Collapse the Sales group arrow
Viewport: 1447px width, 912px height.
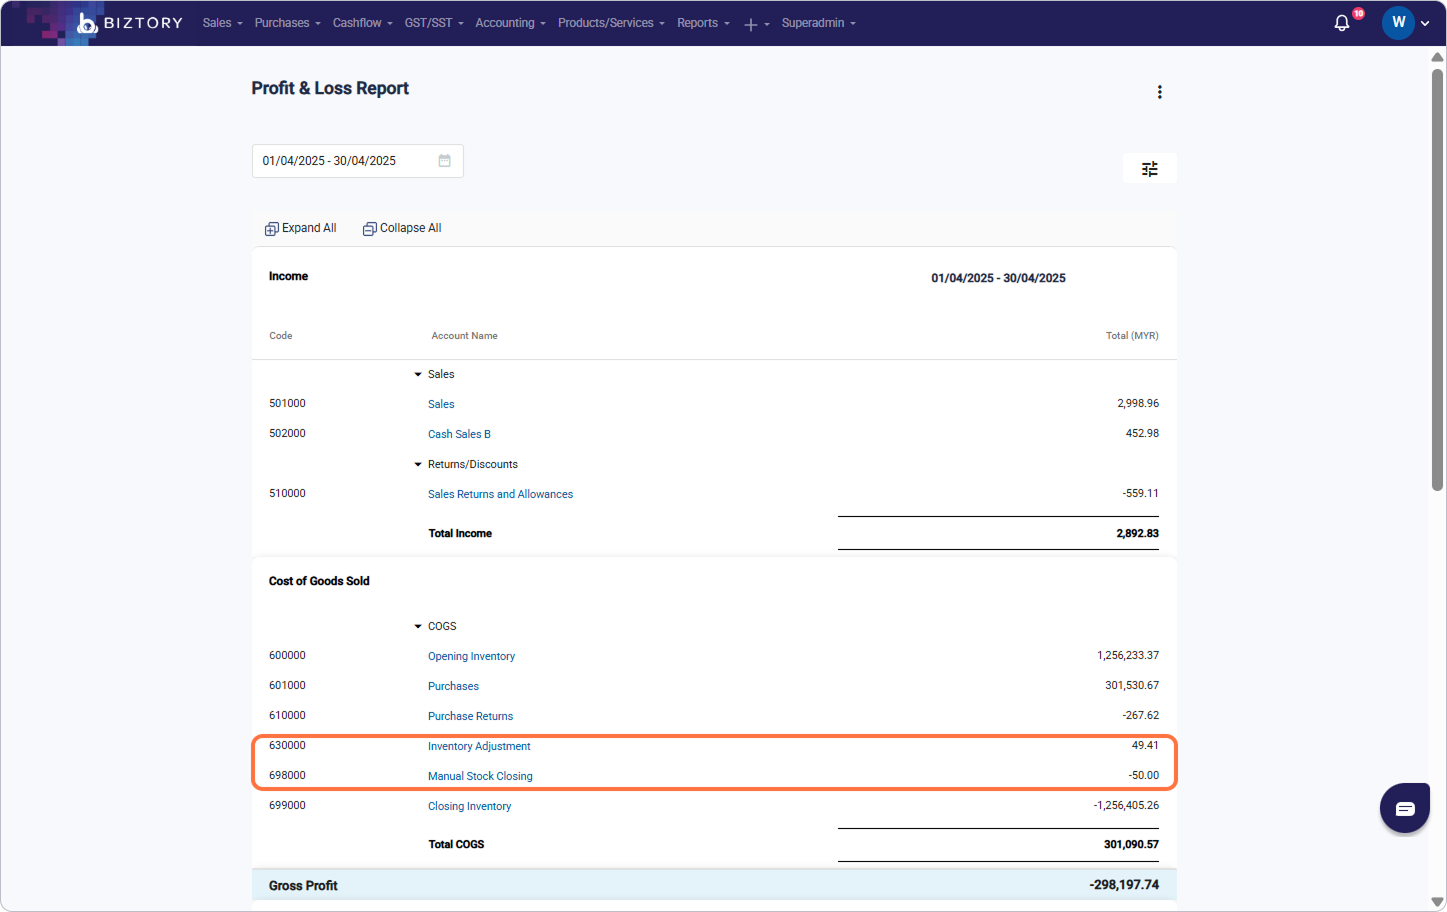coord(418,374)
